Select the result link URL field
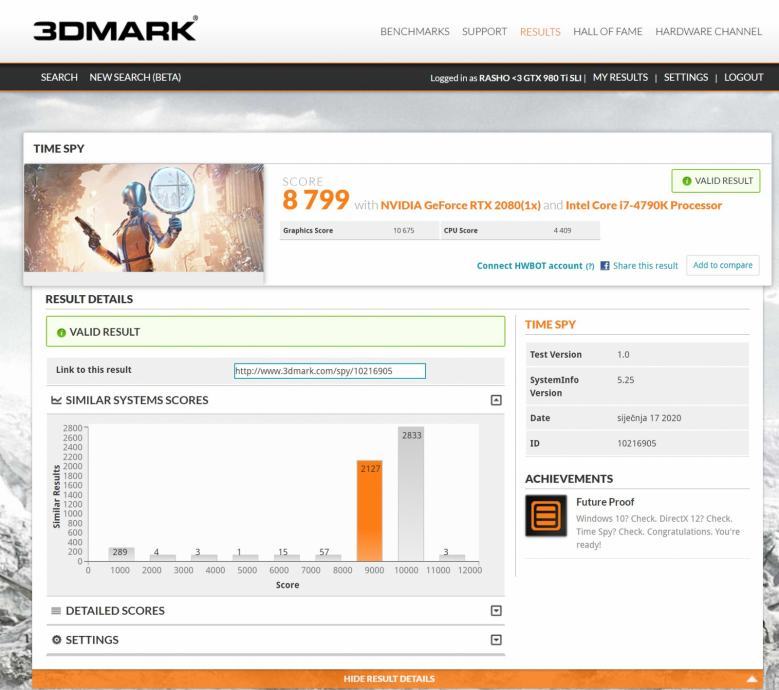This screenshot has height=690, width=779. pyautogui.click(x=330, y=371)
